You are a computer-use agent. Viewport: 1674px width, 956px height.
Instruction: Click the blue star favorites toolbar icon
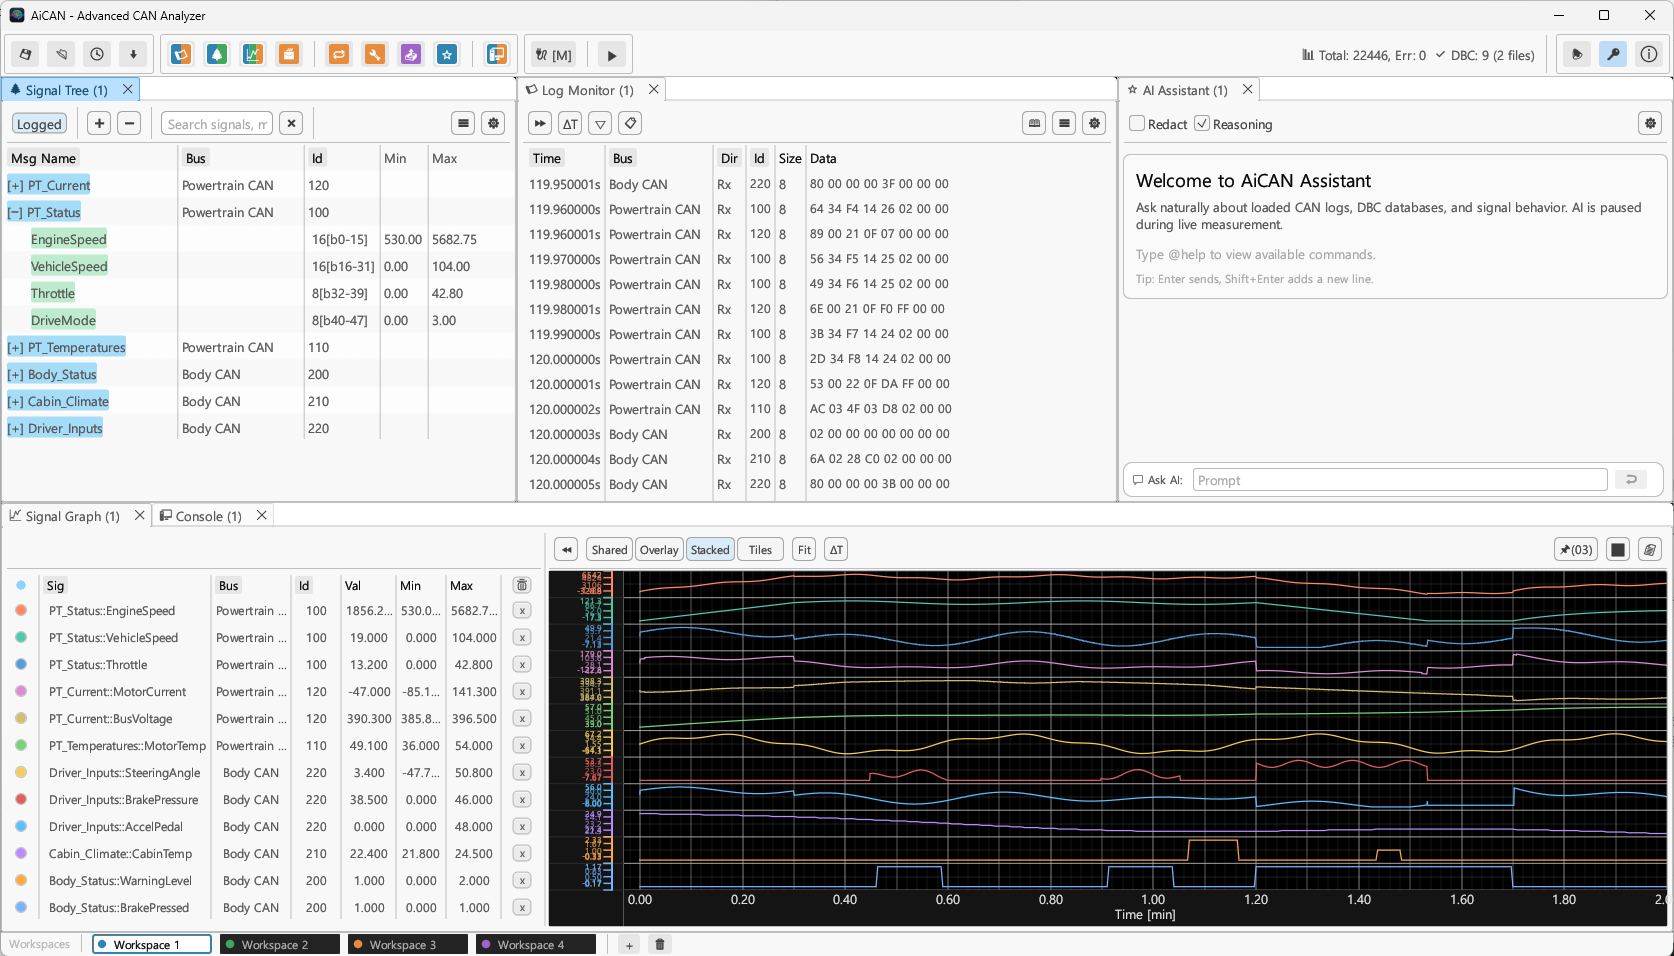click(447, 54)
